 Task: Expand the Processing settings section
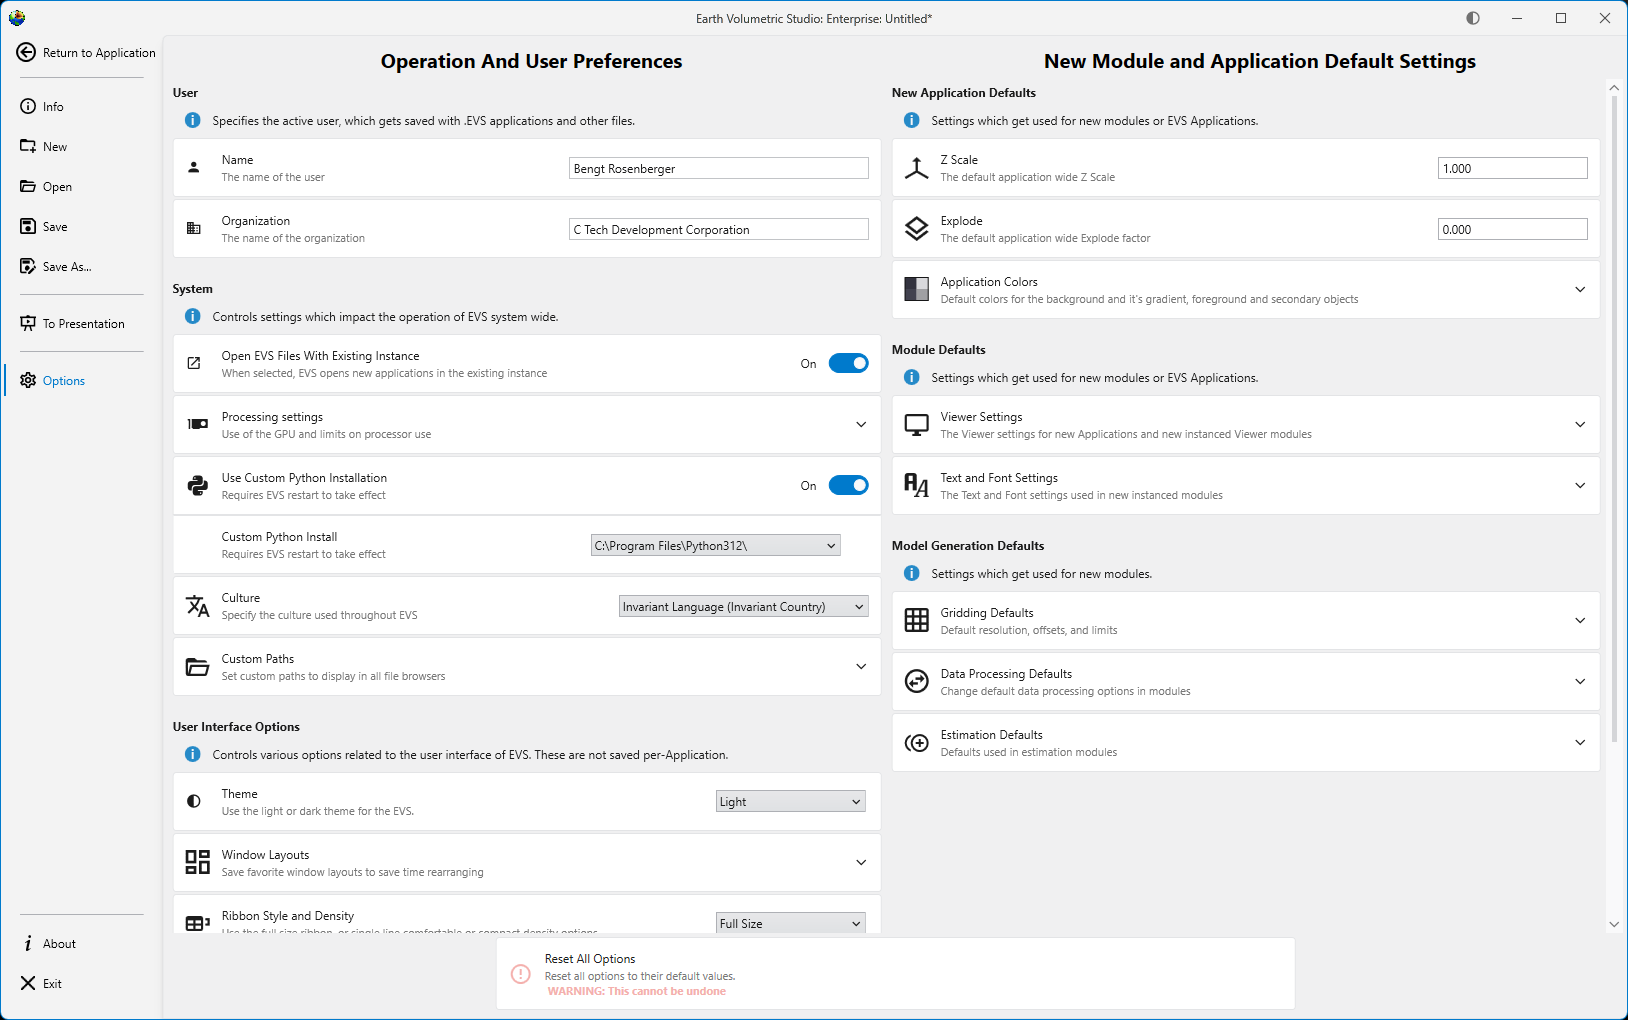coord(860,424)
